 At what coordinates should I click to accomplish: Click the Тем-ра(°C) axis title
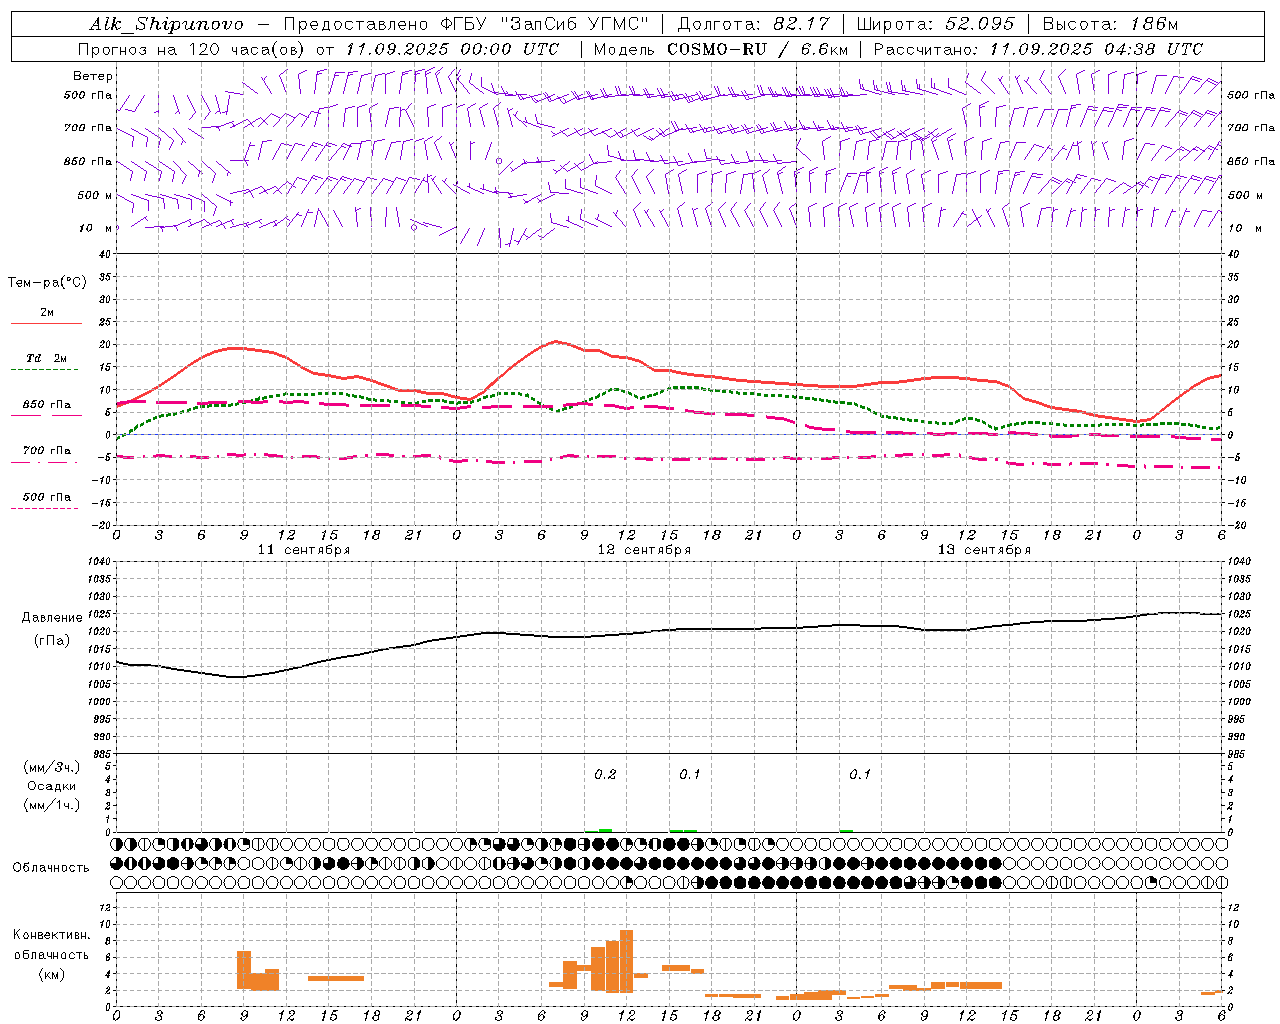pos(47,283)
